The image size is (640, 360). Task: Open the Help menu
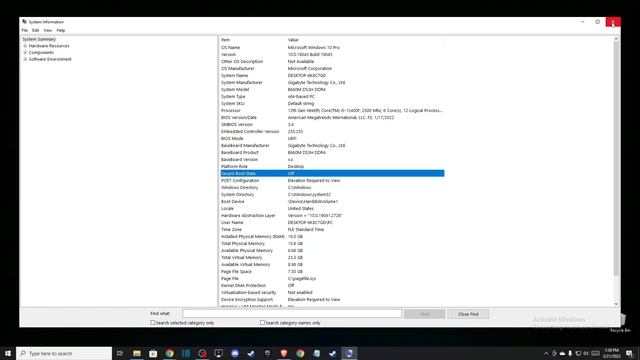point(61,30)
